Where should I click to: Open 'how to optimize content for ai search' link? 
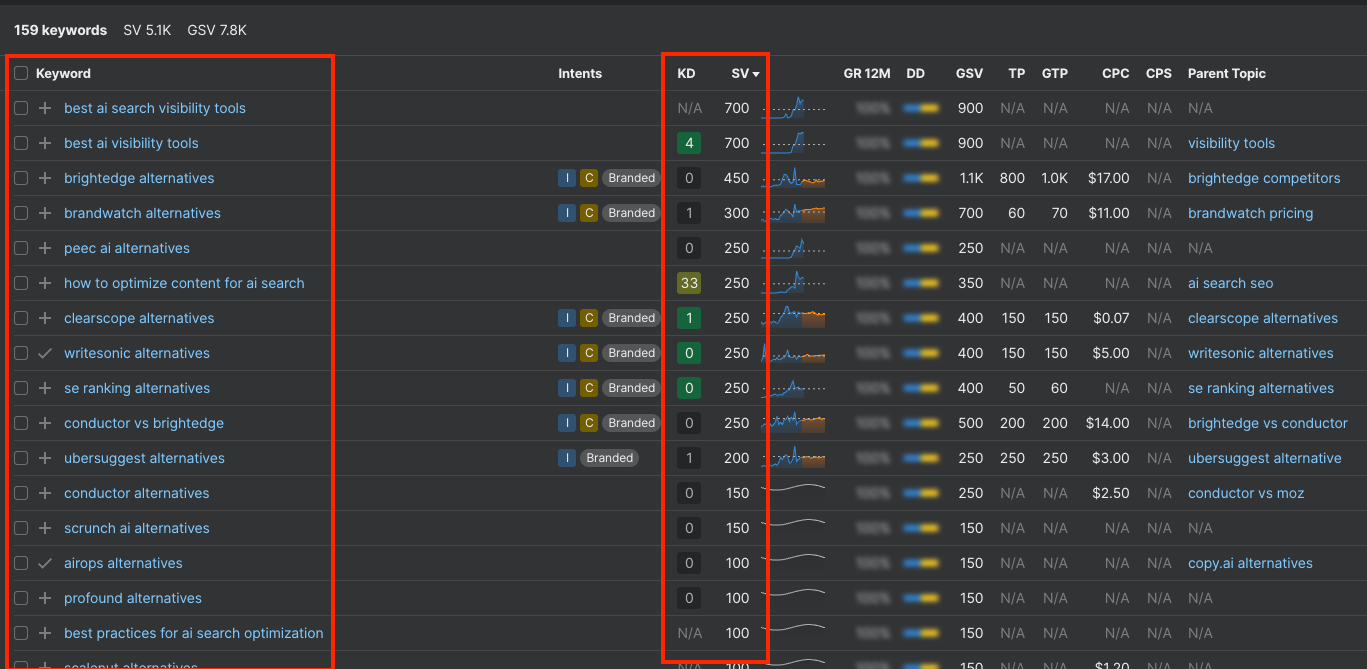184,283
